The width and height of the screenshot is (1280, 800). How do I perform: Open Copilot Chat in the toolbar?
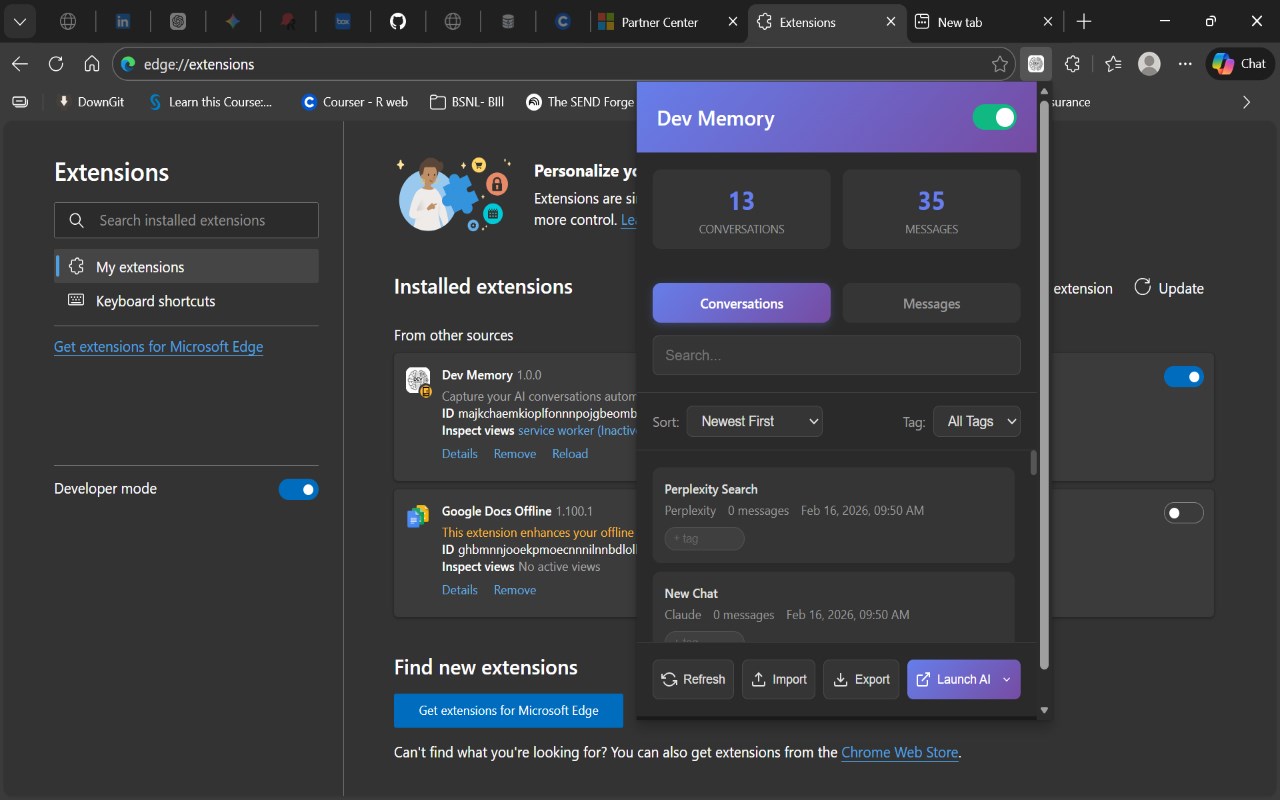click(x=1240, y=64)
